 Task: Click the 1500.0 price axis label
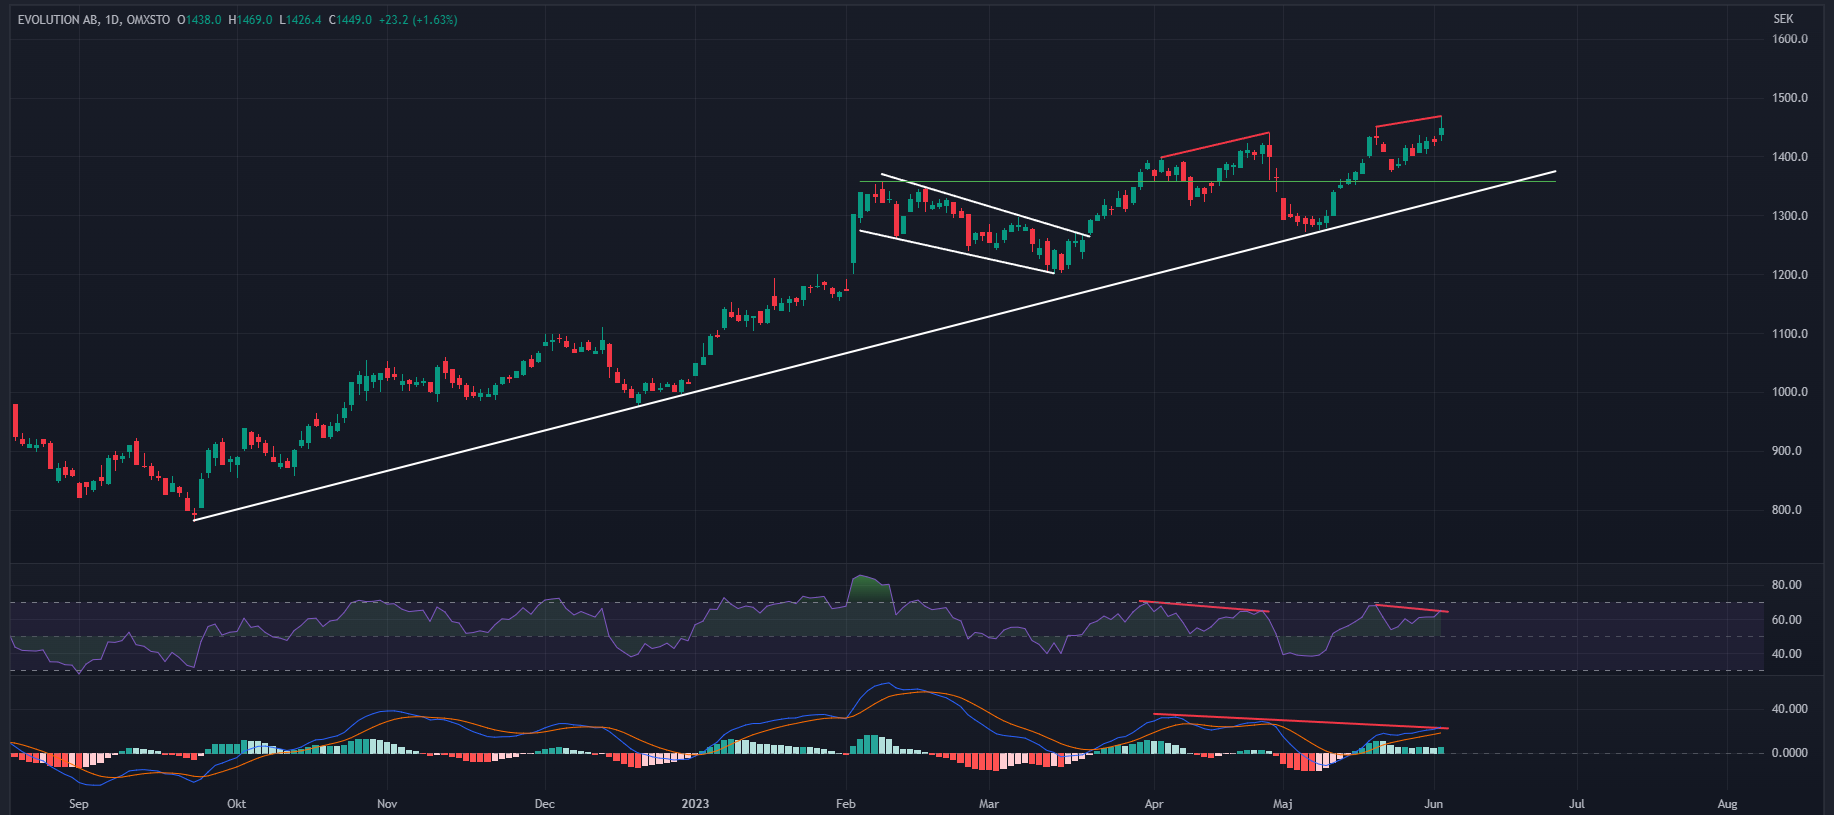click(x=1789, y=98)
